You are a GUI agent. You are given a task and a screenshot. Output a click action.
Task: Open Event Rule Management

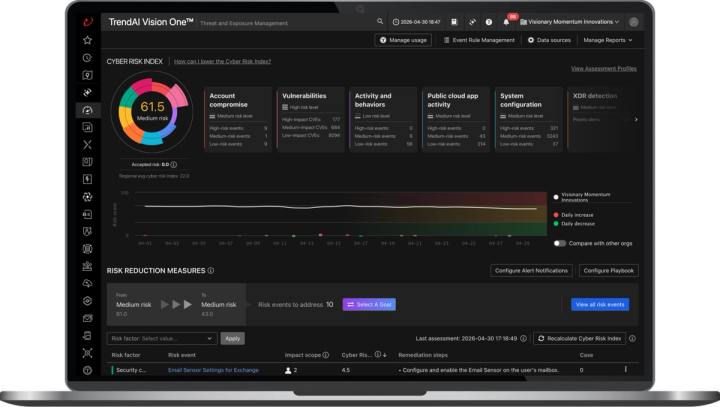pyautogui.click(x=479, y=40)
